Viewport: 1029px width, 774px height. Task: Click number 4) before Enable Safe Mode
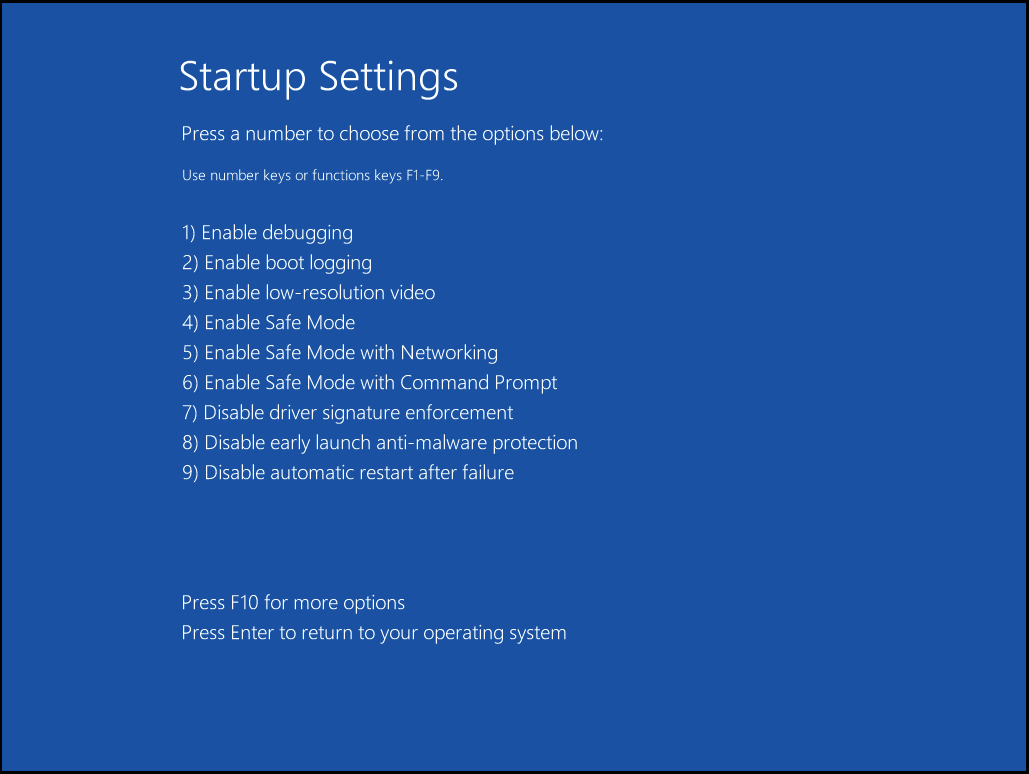[190, 323]
